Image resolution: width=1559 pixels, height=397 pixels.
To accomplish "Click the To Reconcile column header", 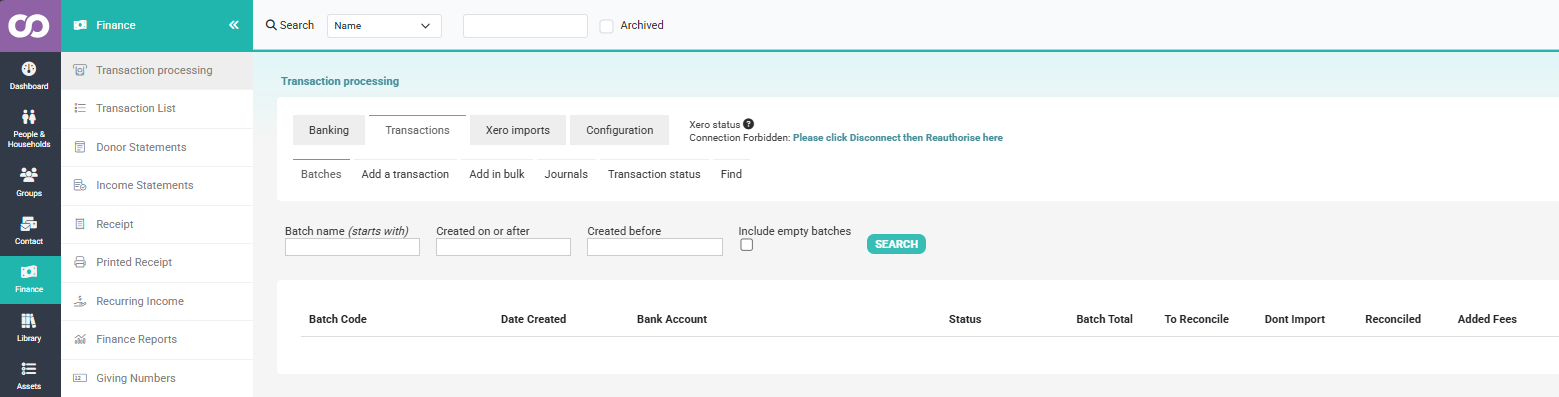I will (x=1196, y=320).
